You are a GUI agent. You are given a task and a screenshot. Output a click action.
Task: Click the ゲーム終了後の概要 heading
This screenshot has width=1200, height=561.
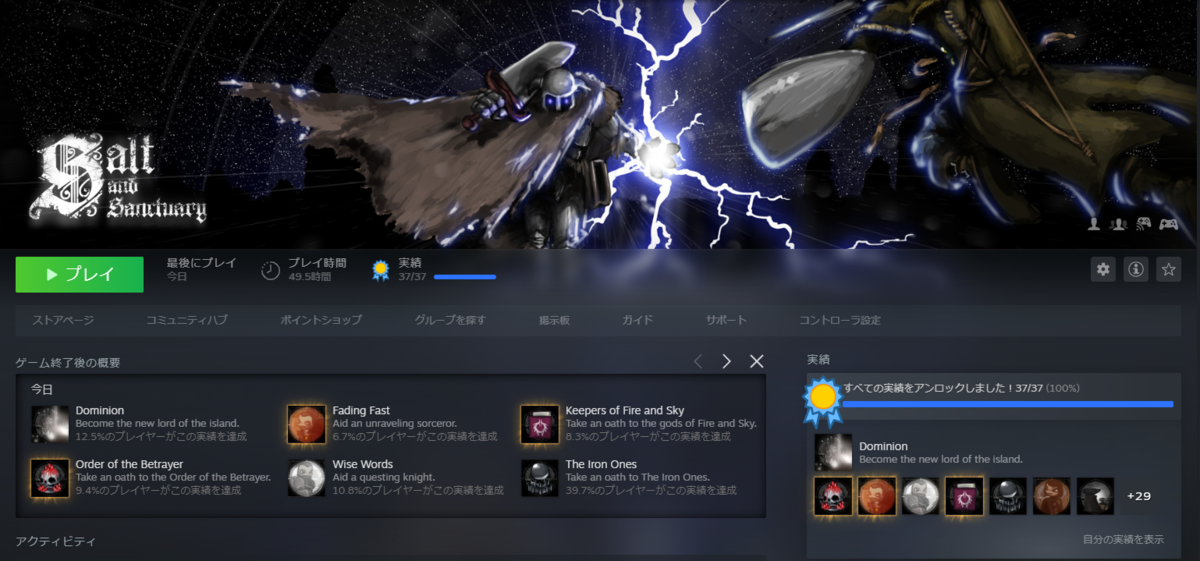68,362
